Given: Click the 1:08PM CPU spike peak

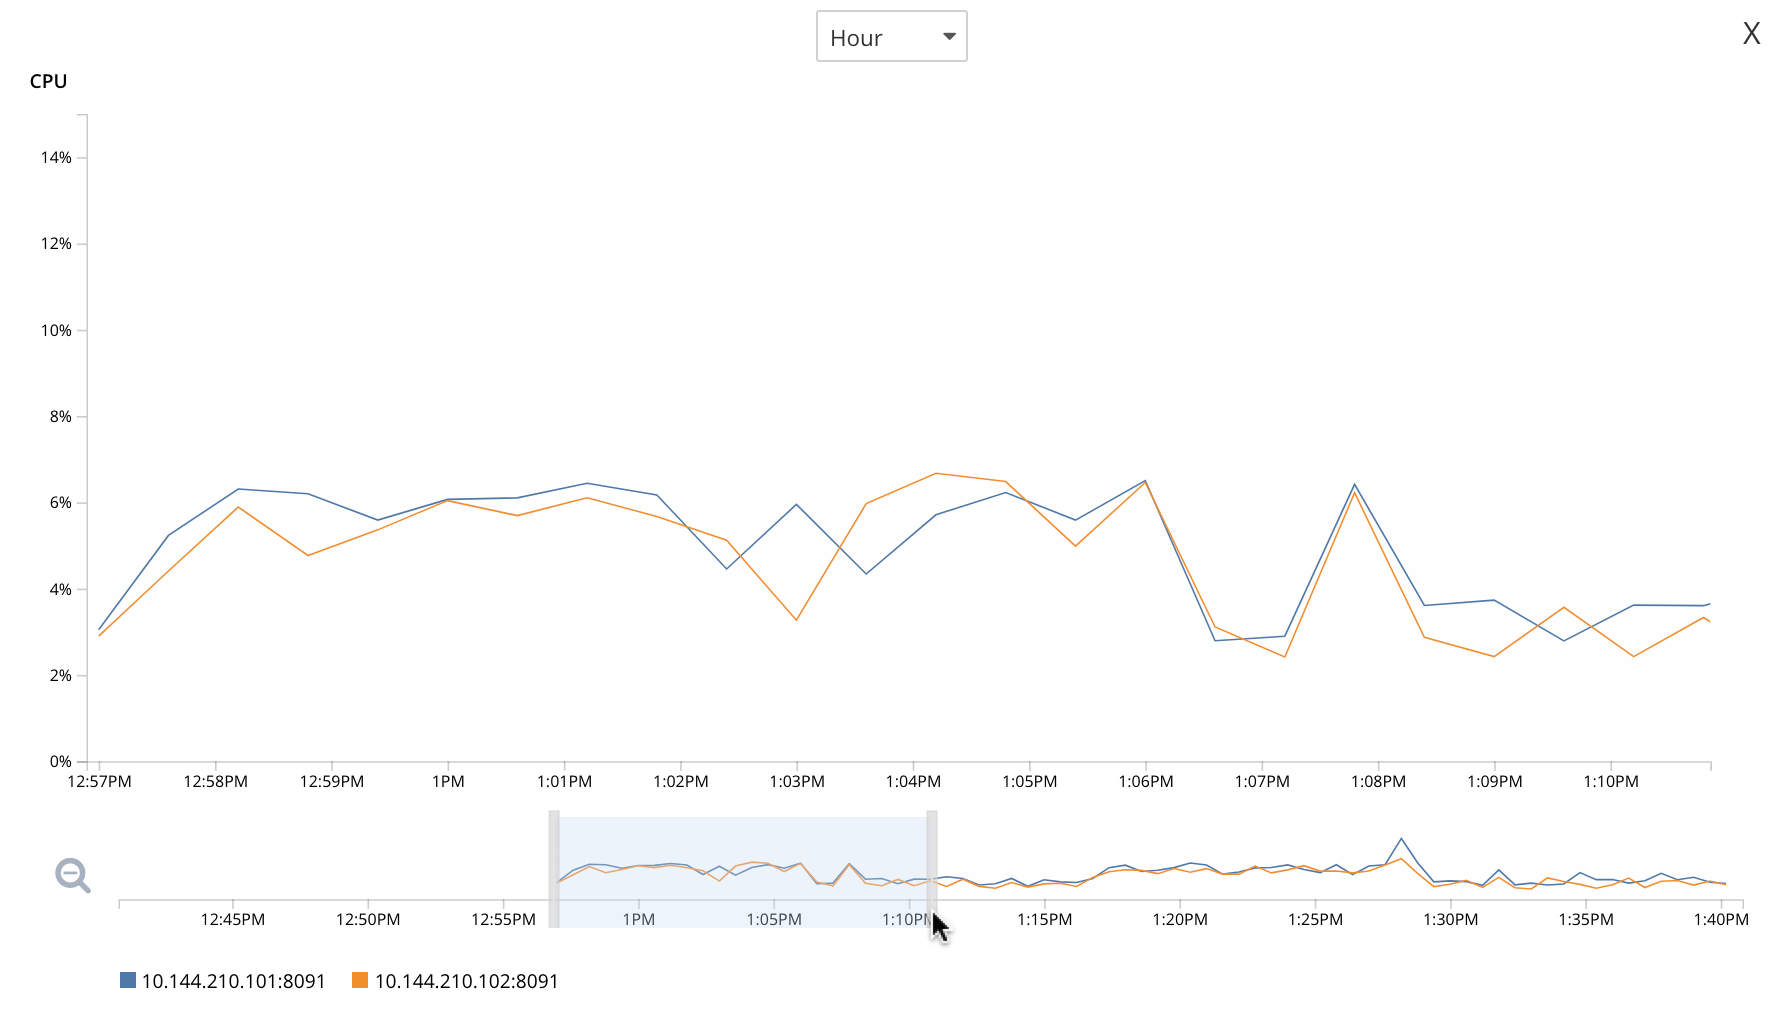Looking at the screenshot, I should [1355, 485].
